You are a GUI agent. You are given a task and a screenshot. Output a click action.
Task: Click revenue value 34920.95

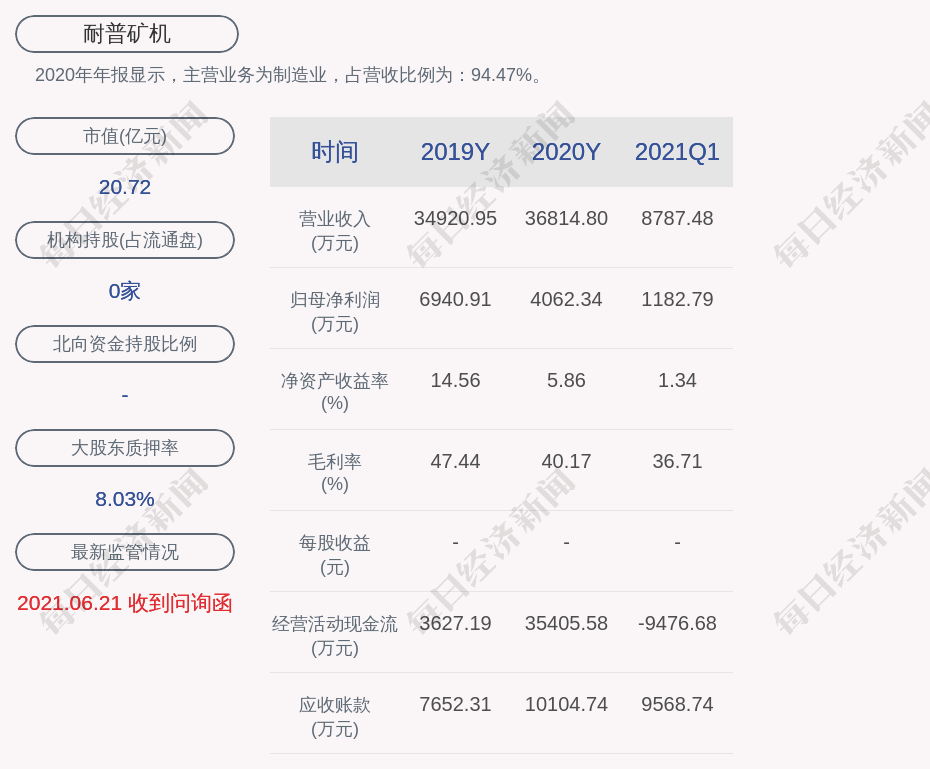[456, 218]
